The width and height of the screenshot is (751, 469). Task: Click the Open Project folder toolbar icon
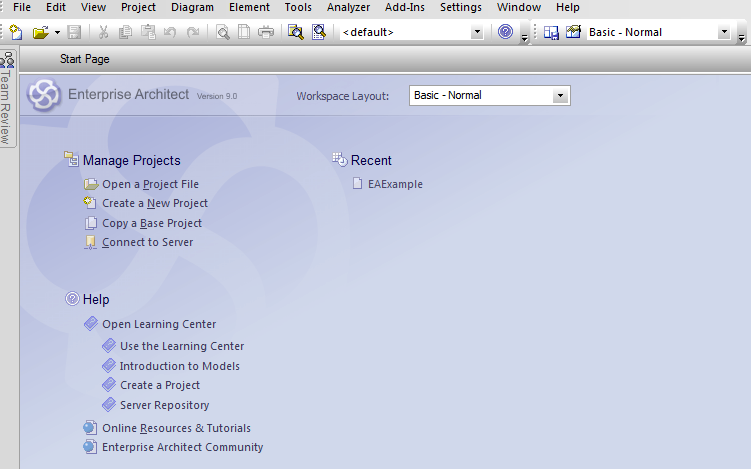41,32
